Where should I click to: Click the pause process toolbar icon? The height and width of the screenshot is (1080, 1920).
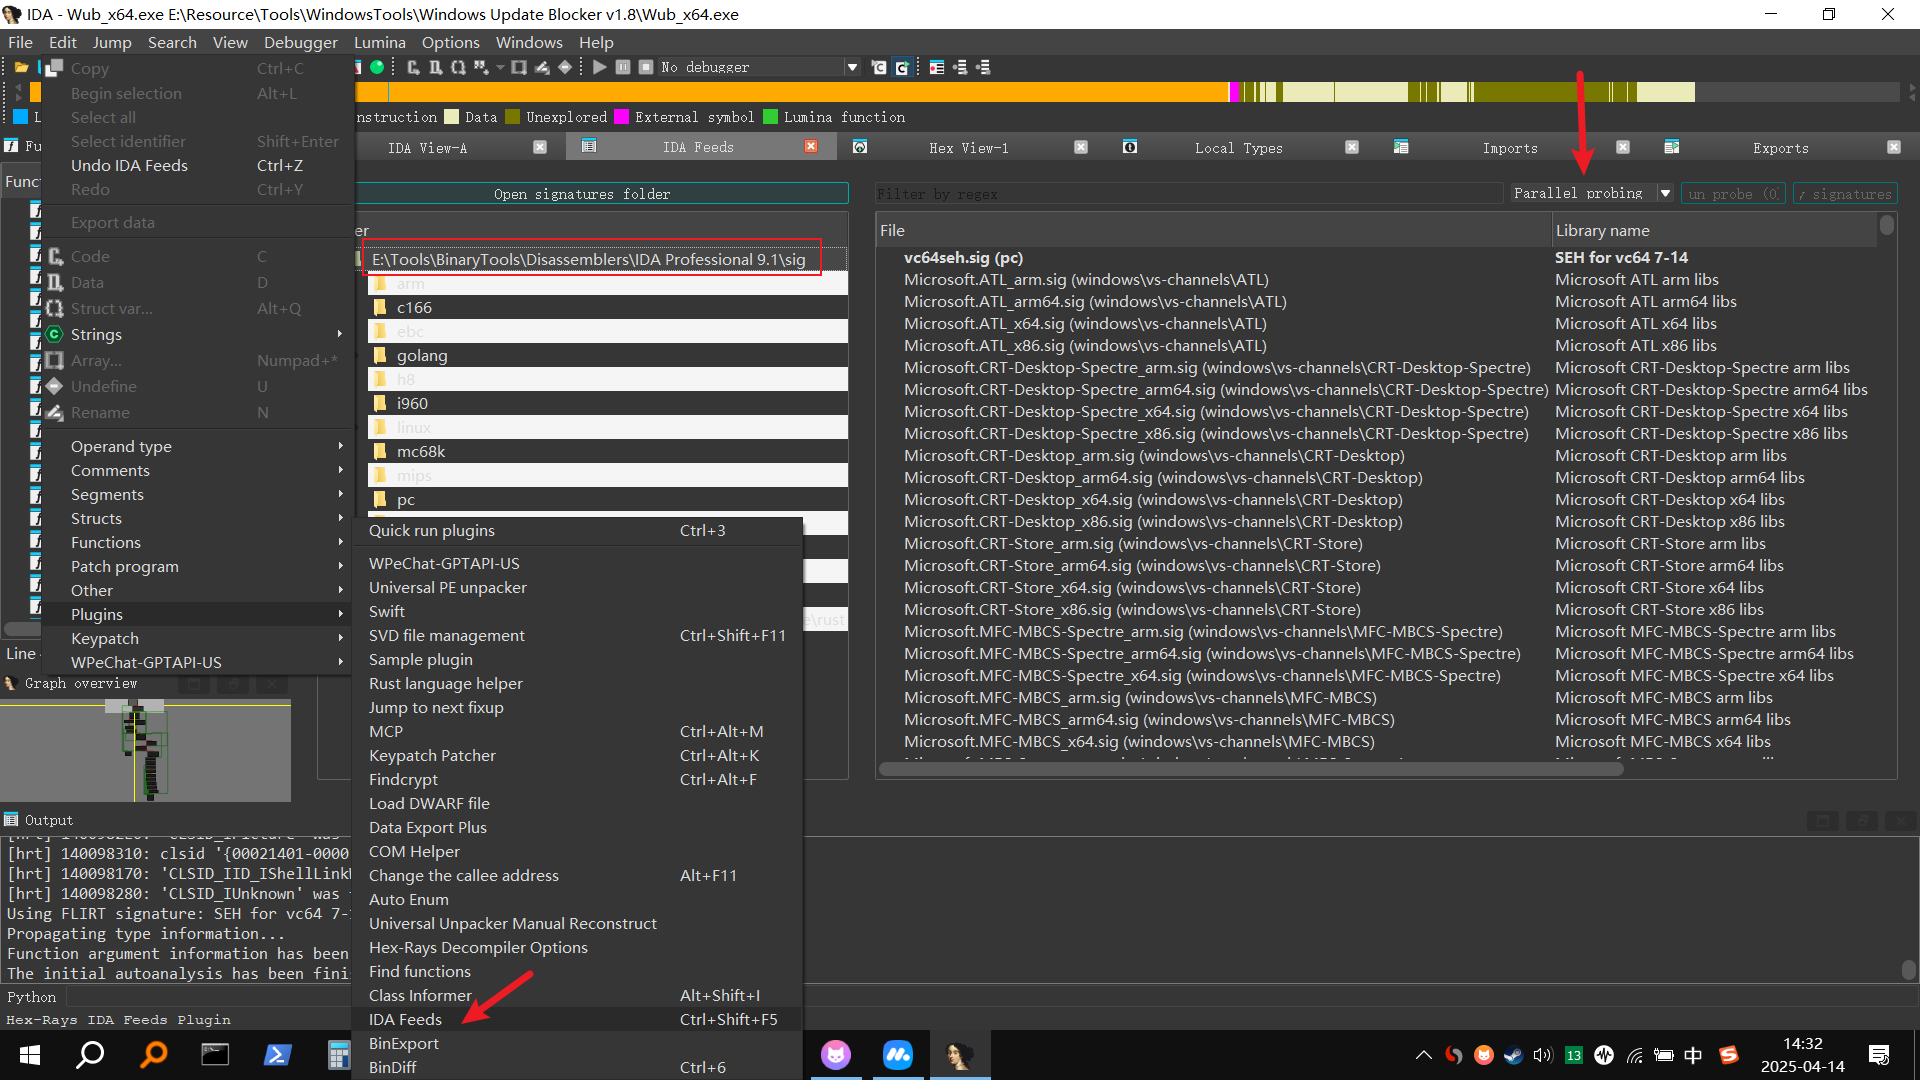click(622, 67)
